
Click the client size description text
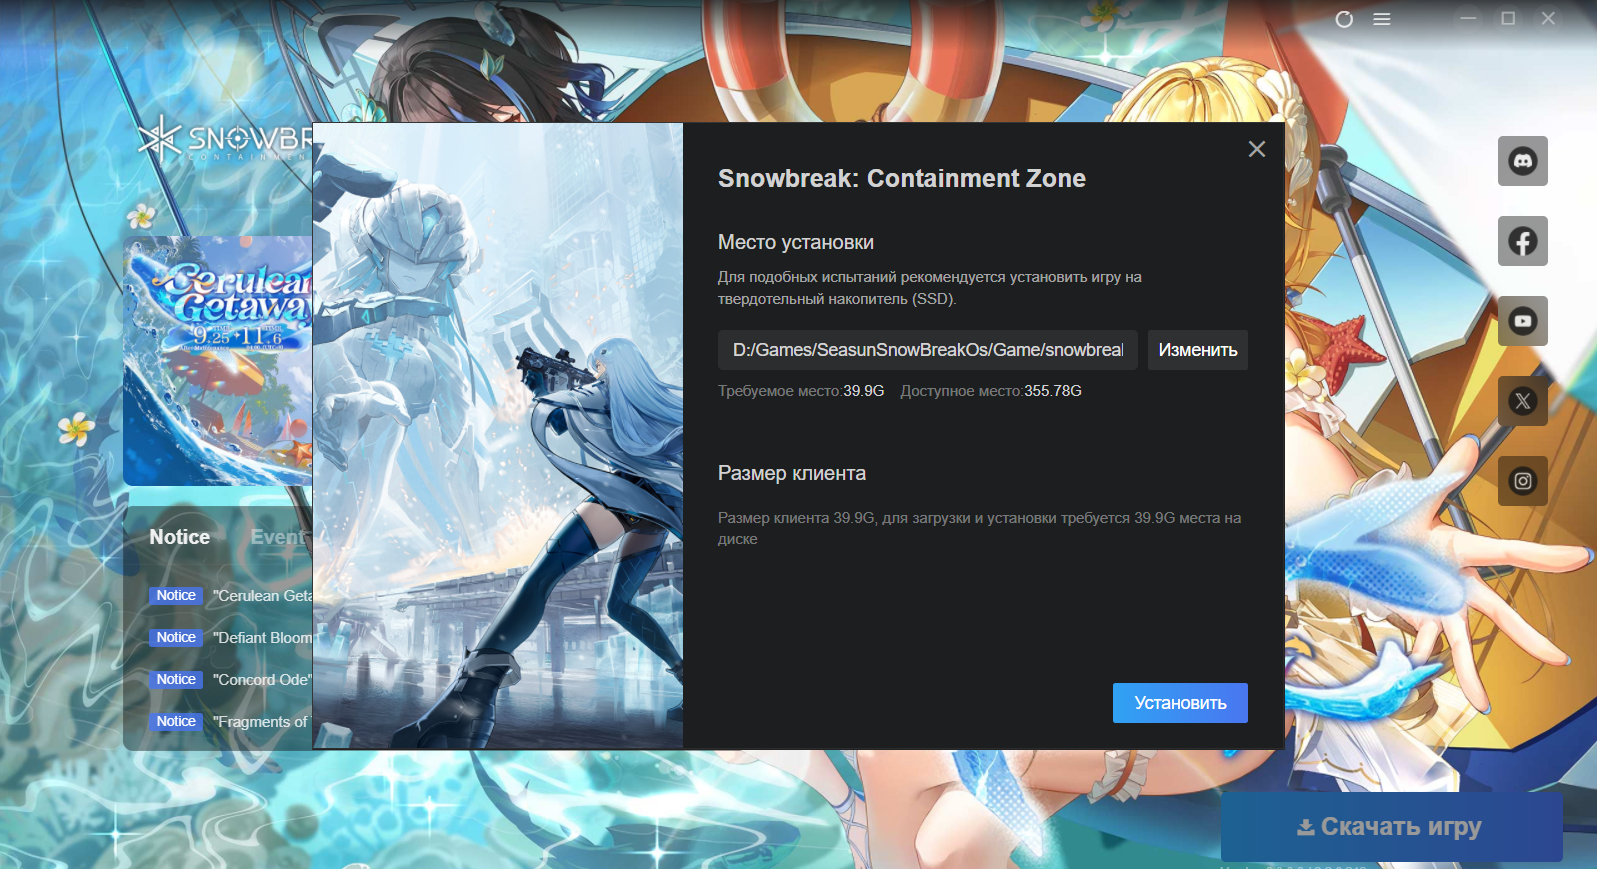click(979, 528)
